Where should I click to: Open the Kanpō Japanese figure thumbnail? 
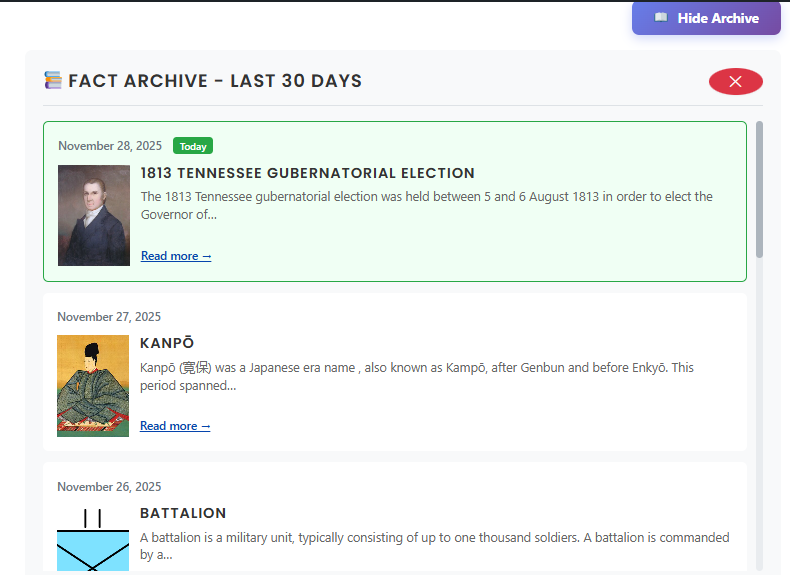pyautogui.click(x=93, y=386)
